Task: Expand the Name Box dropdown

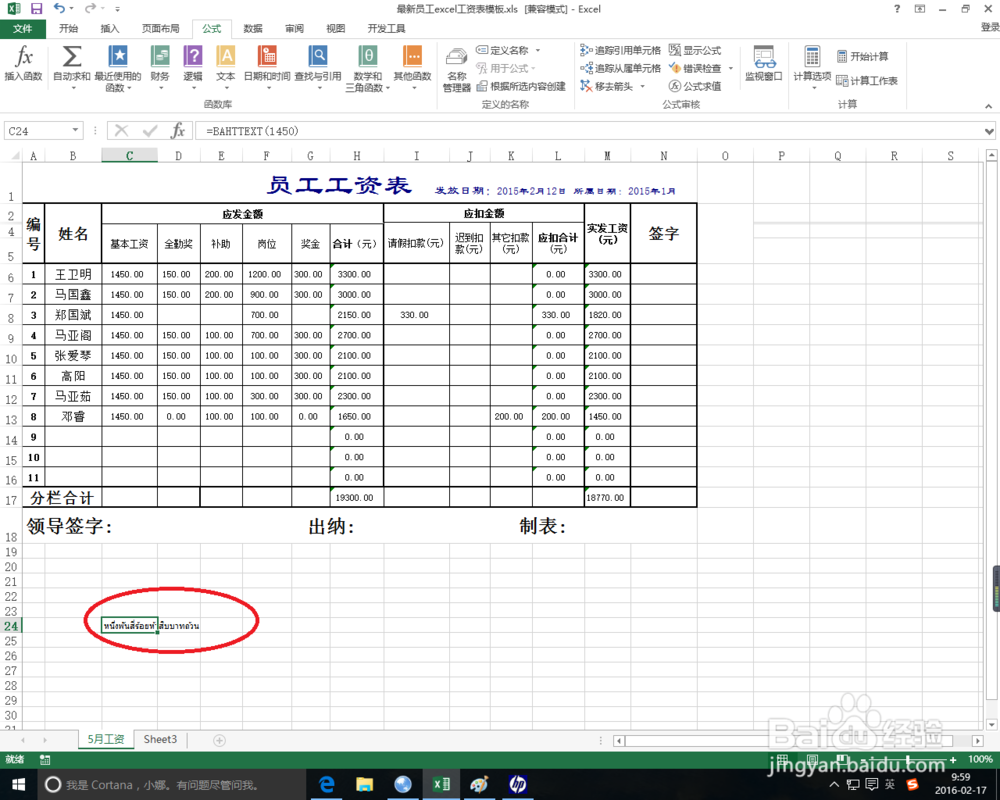Action: point(75,130)
